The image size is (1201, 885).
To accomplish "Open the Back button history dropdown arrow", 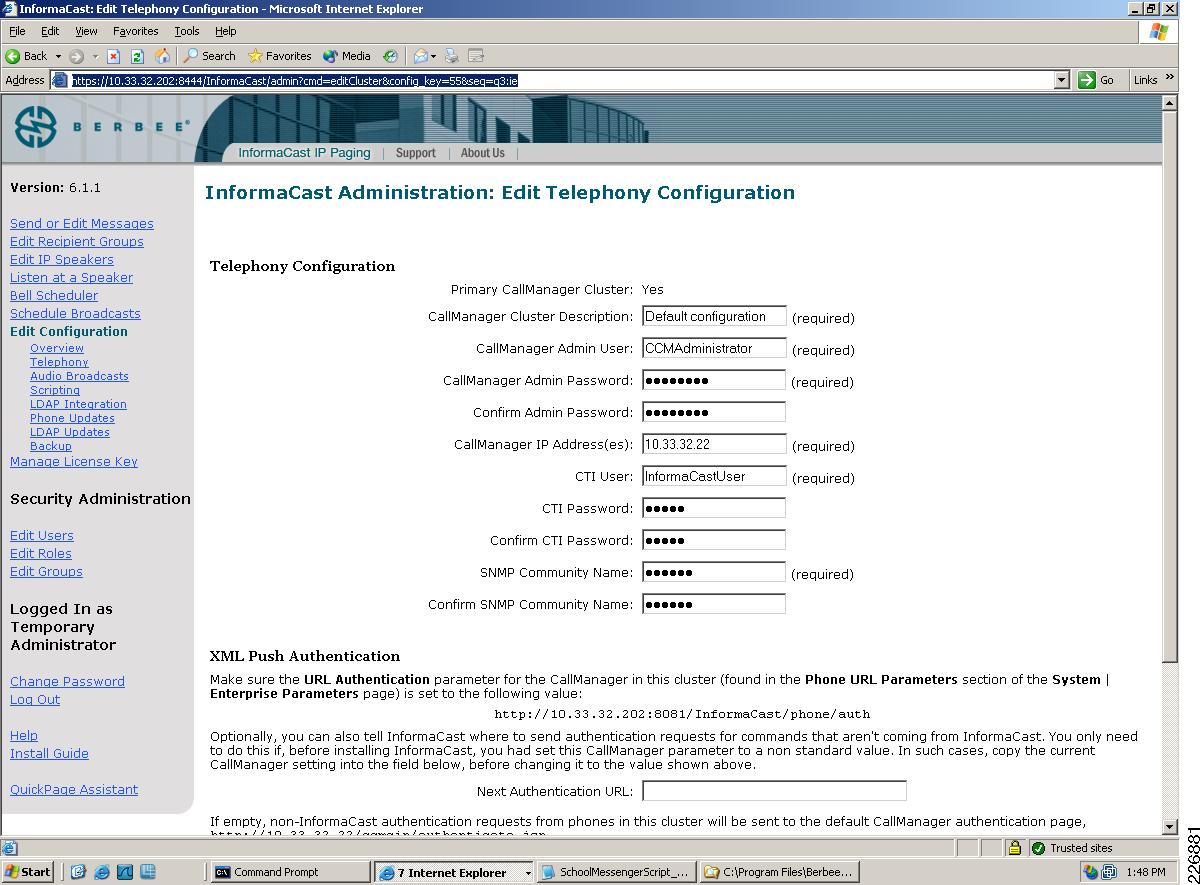I will [x=58, y=56].
